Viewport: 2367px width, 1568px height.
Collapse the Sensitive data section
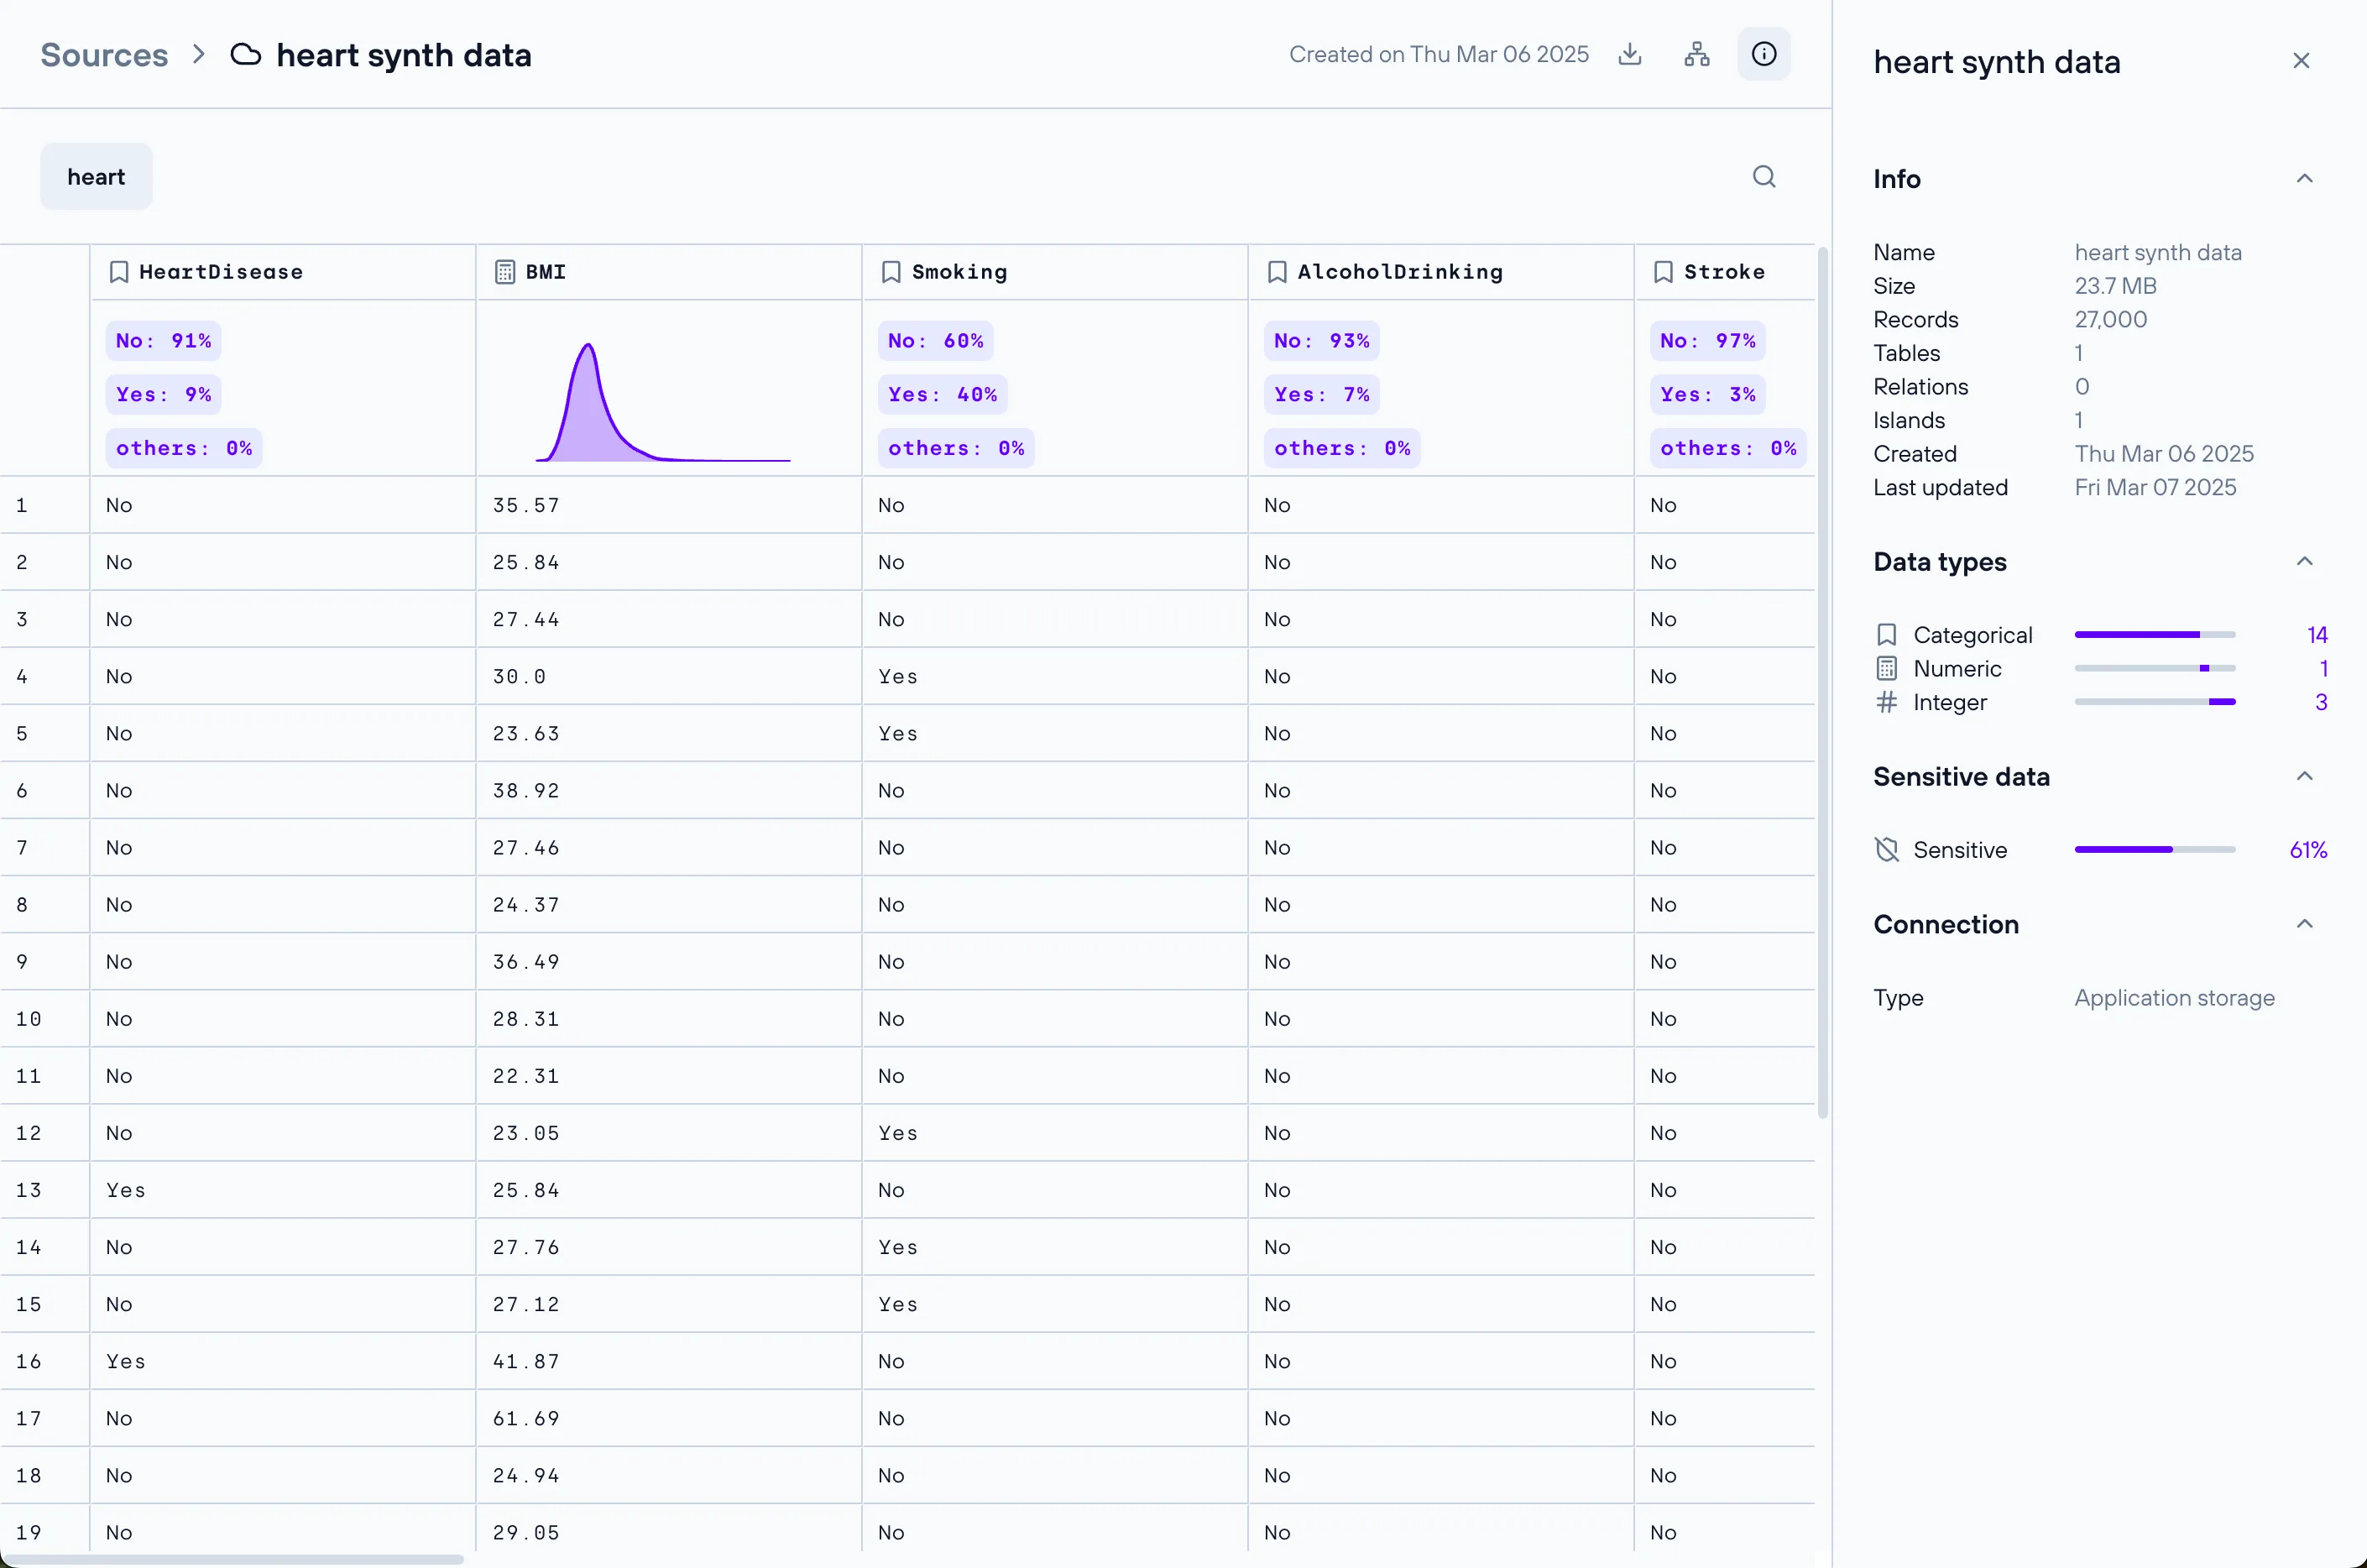[x=2303, y=777]
